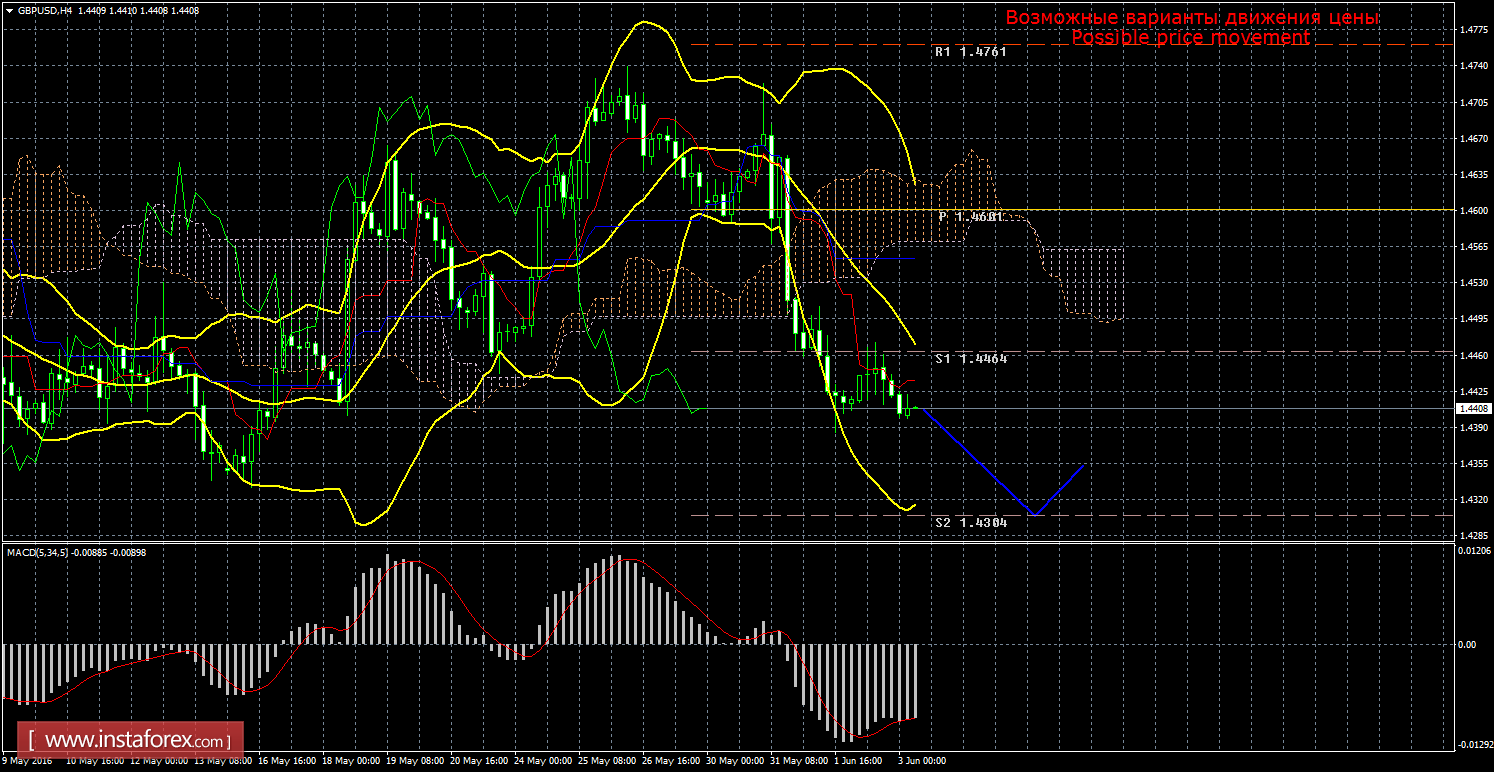Click the 1.4285 price axis label
1494x772 pixels.
click(x=1472, y=536)
